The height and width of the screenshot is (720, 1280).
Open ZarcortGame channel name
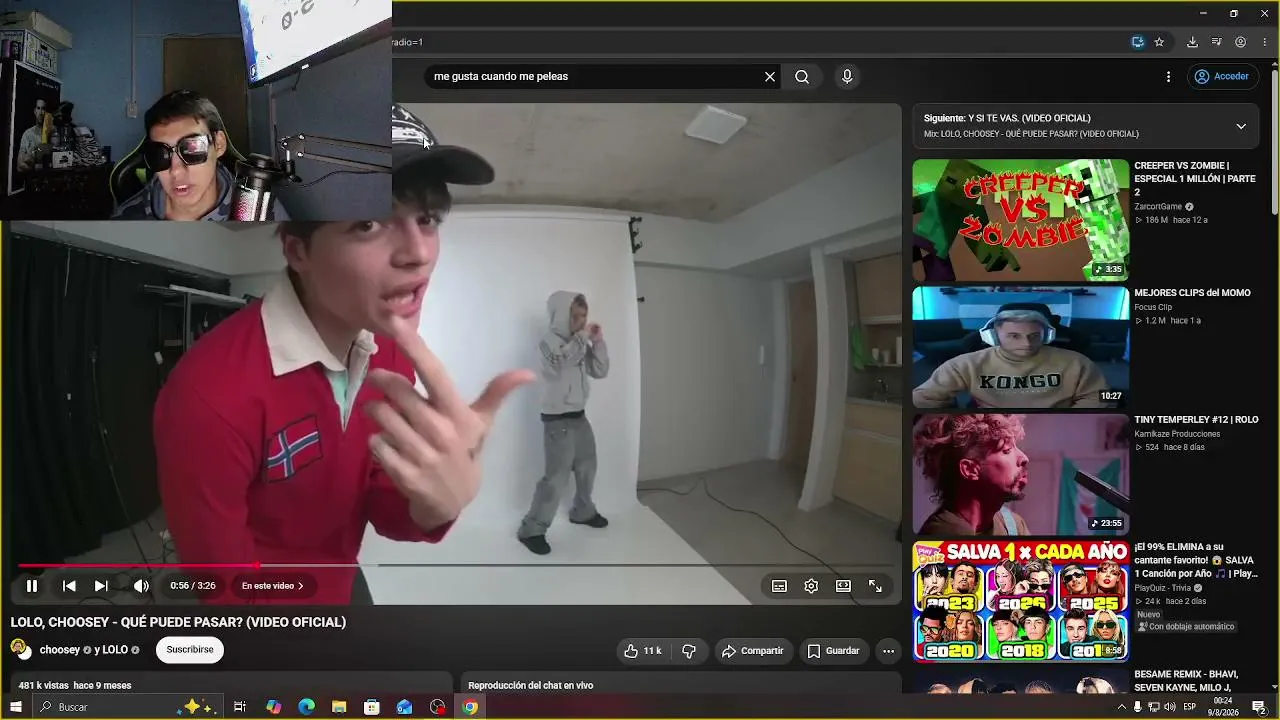click(x=1158, y=207)
